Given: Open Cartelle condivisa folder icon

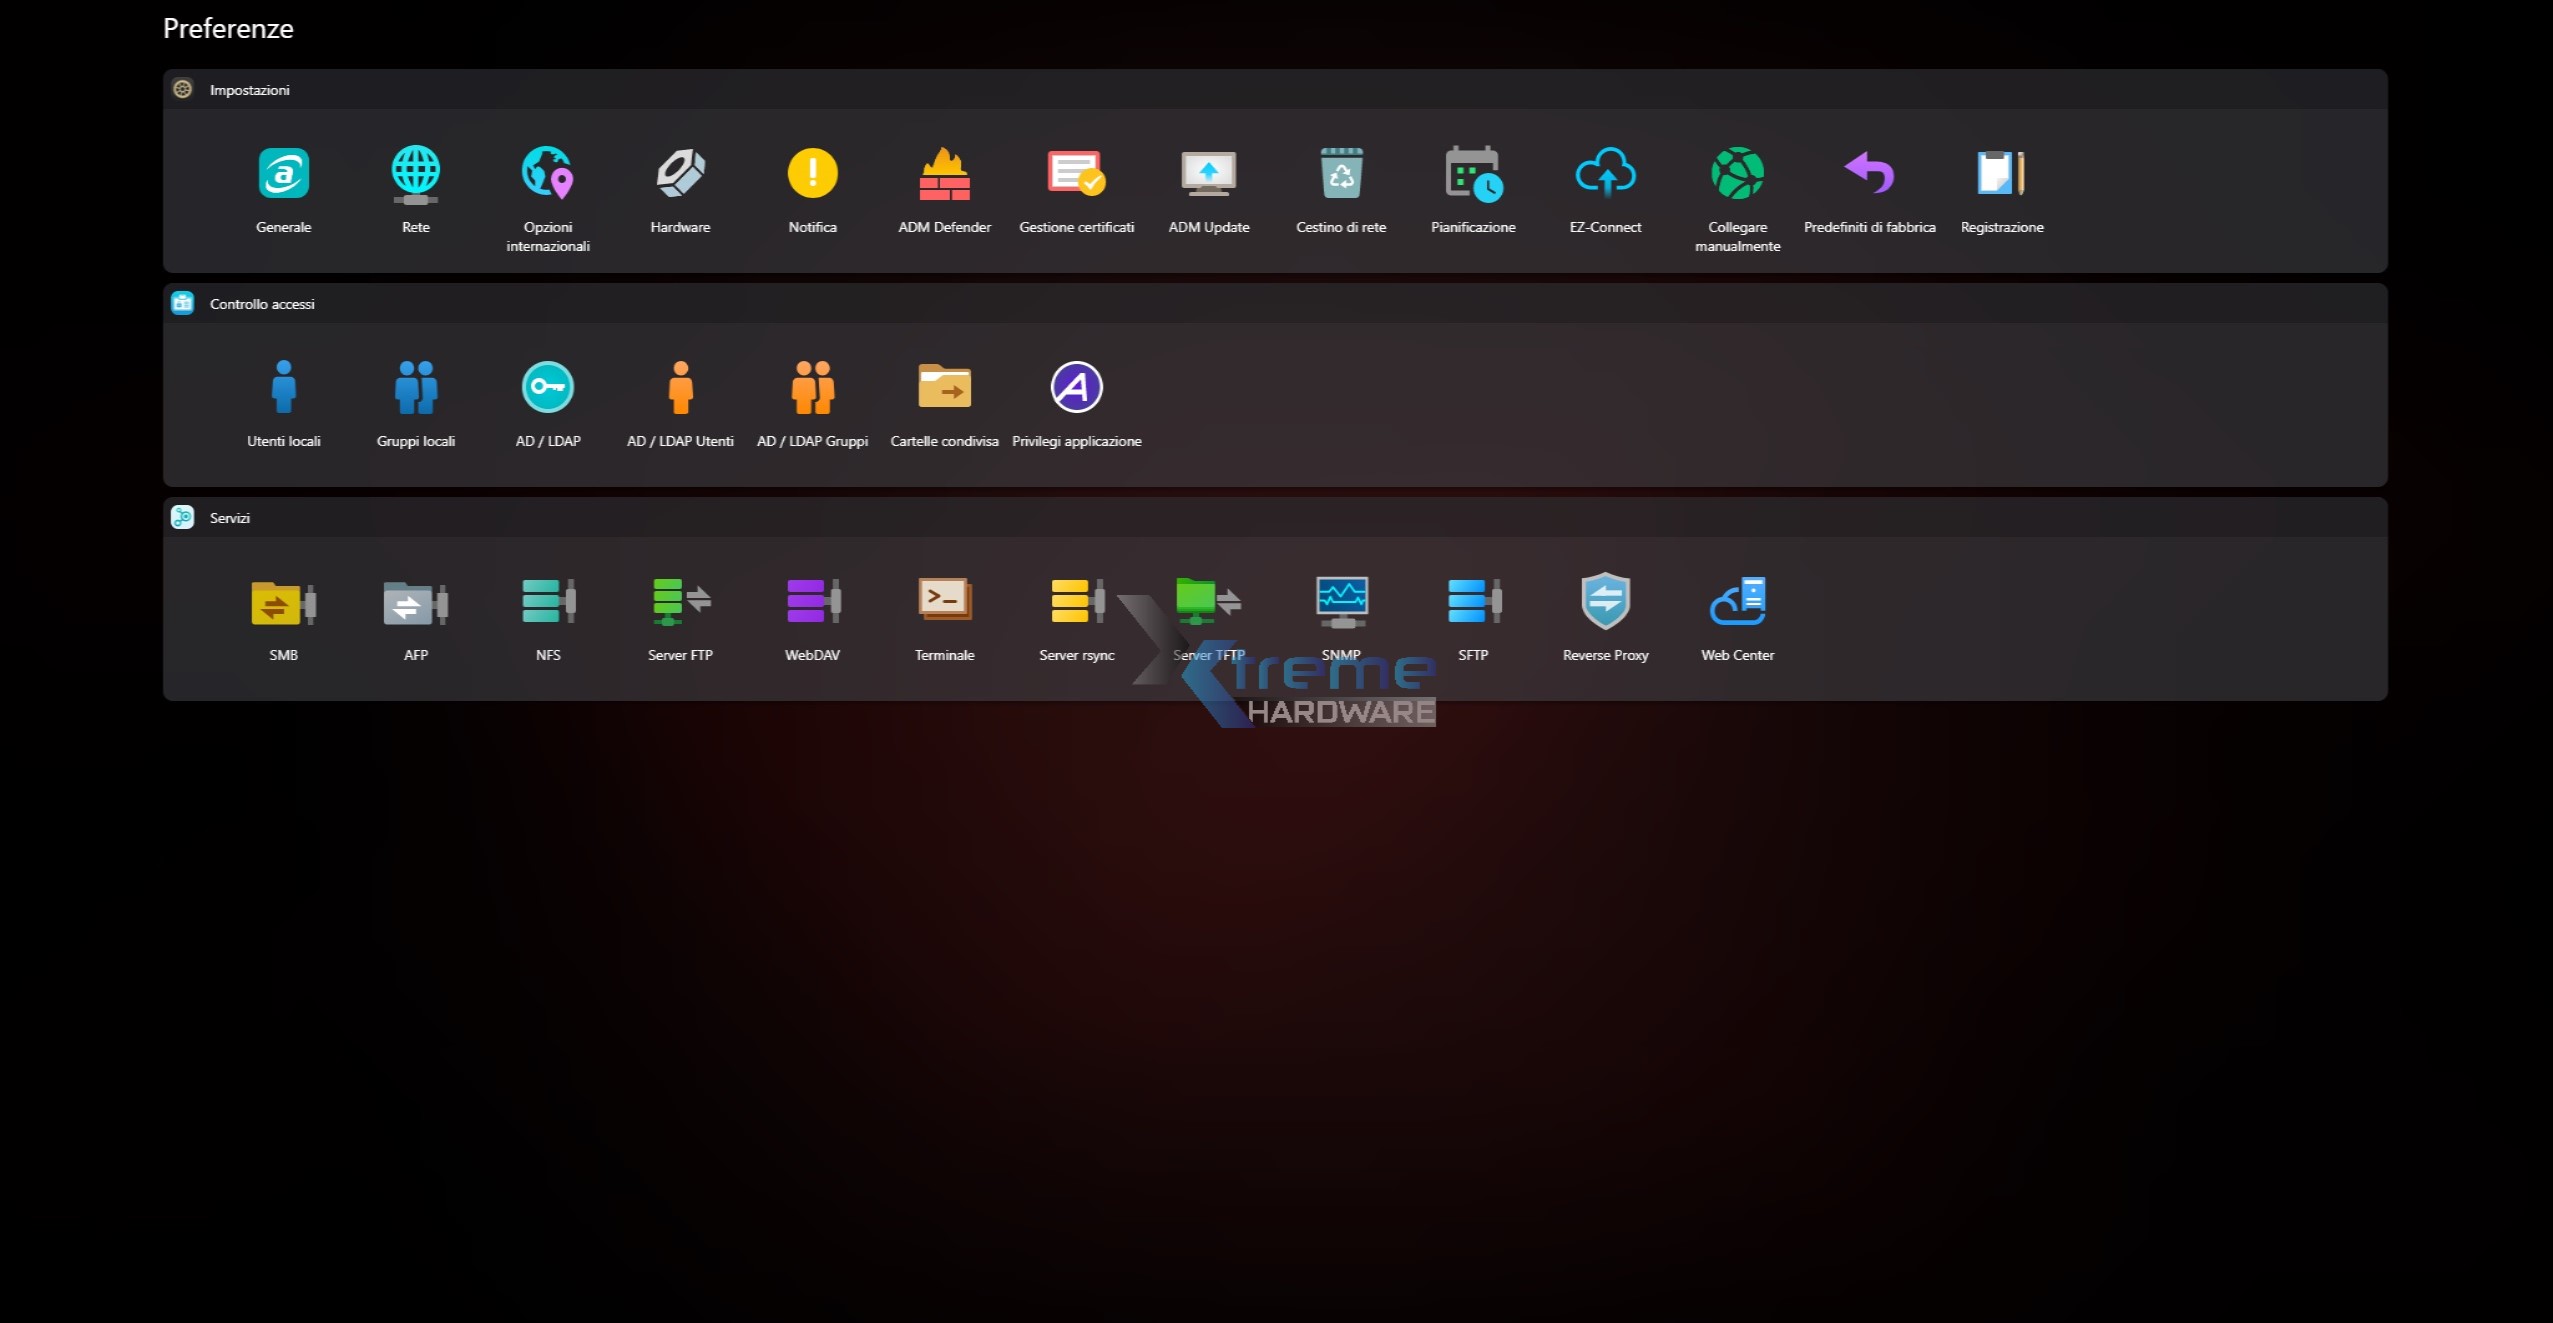Looking at the screenshot, I should 944,388.
